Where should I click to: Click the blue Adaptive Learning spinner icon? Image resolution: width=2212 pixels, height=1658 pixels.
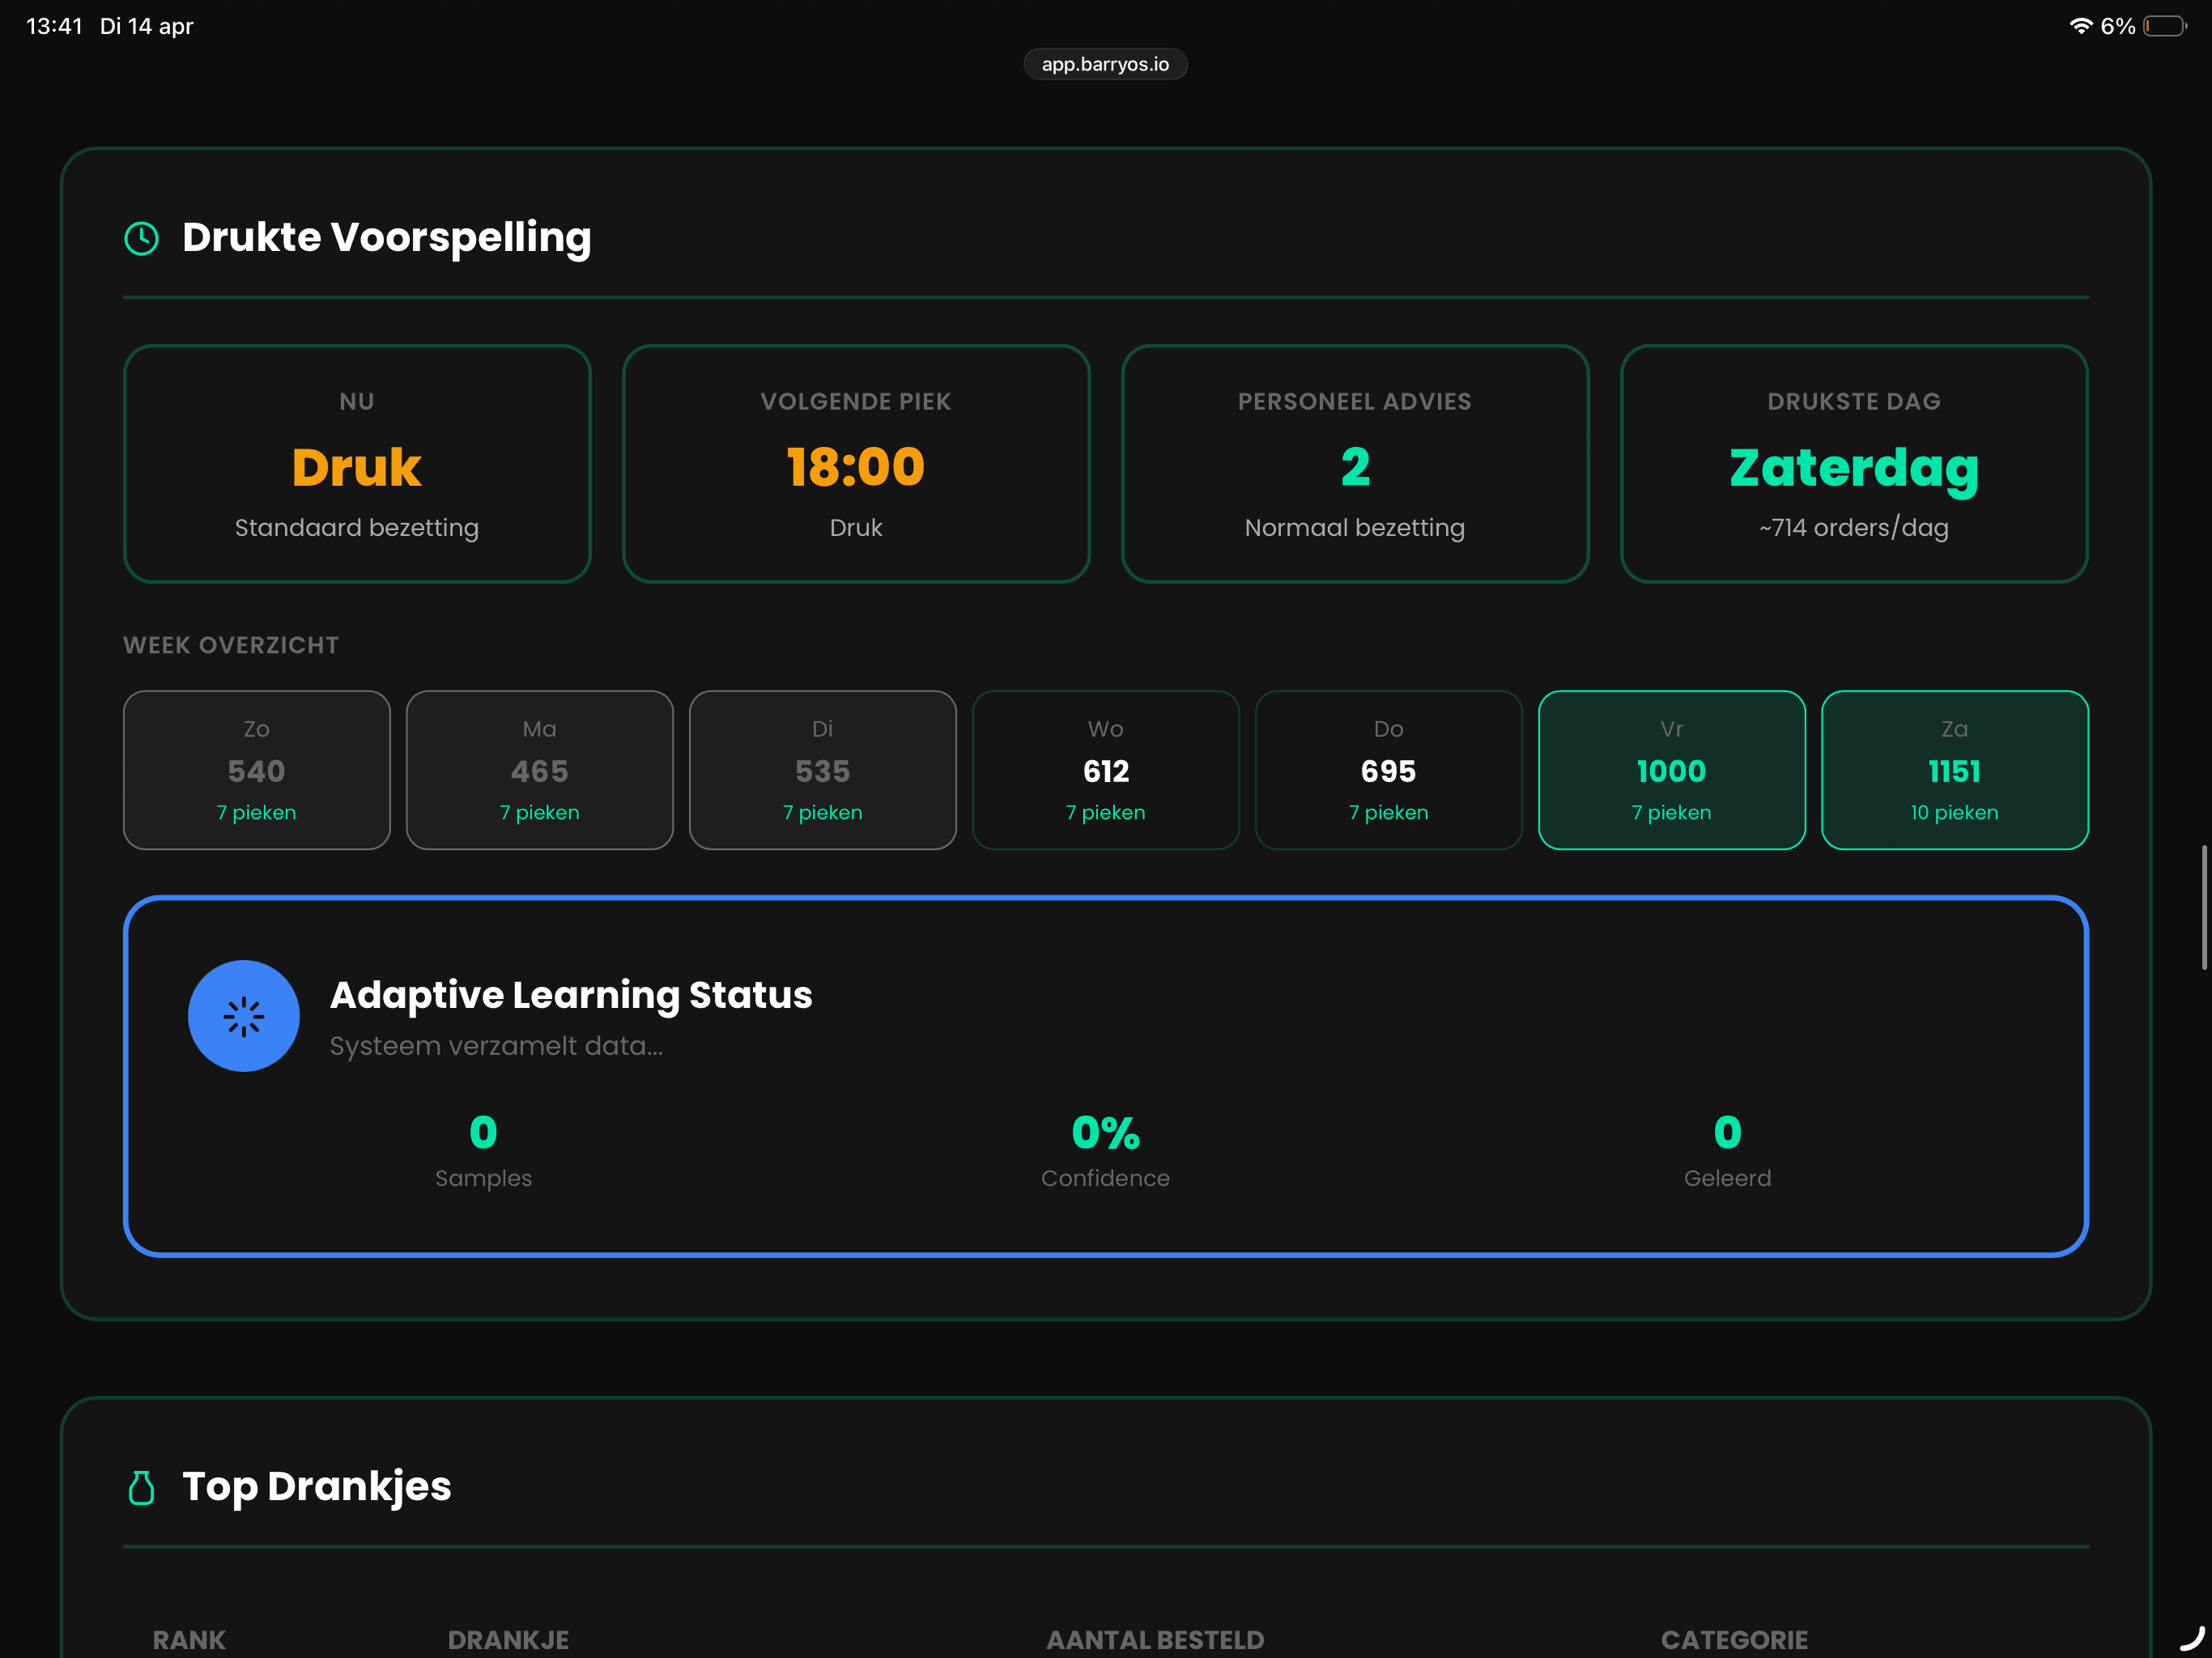pos(243,1016)
